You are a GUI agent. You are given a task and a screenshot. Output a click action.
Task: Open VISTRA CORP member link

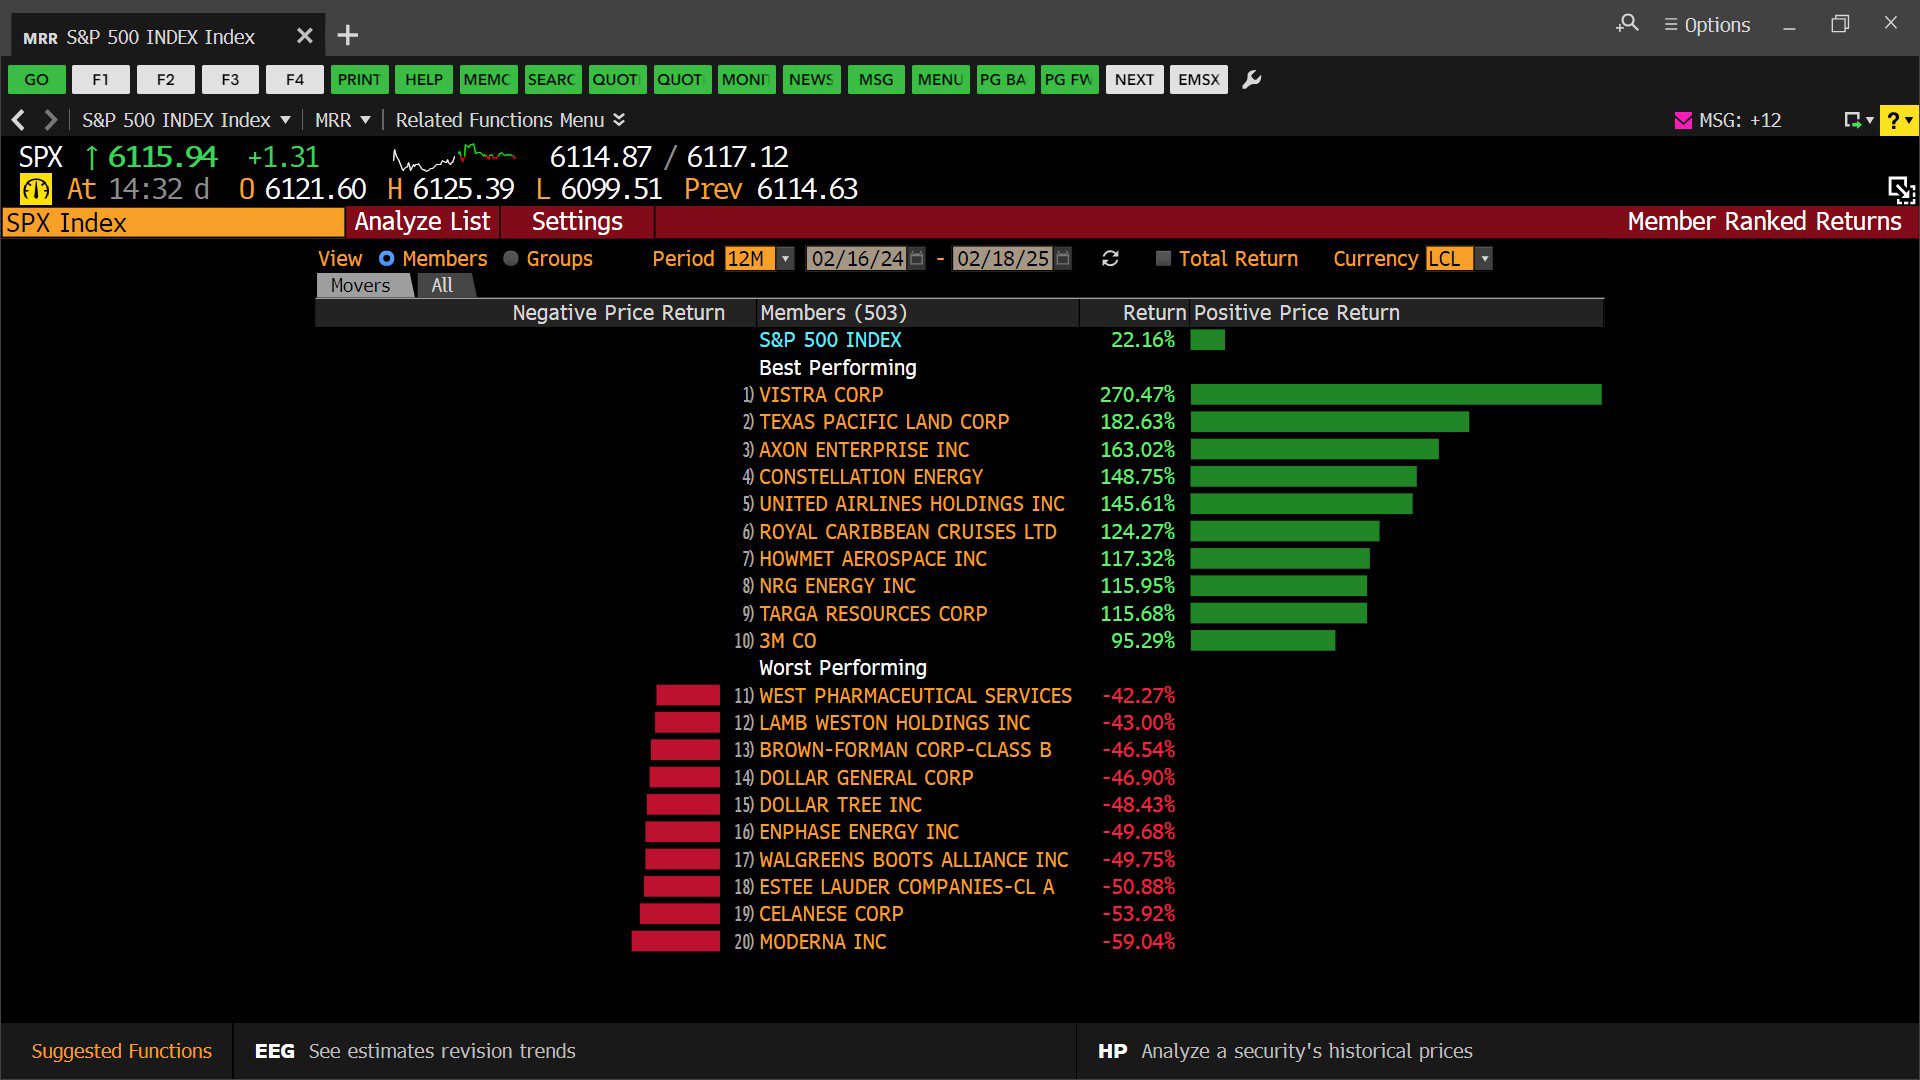(x=820, y=395)
